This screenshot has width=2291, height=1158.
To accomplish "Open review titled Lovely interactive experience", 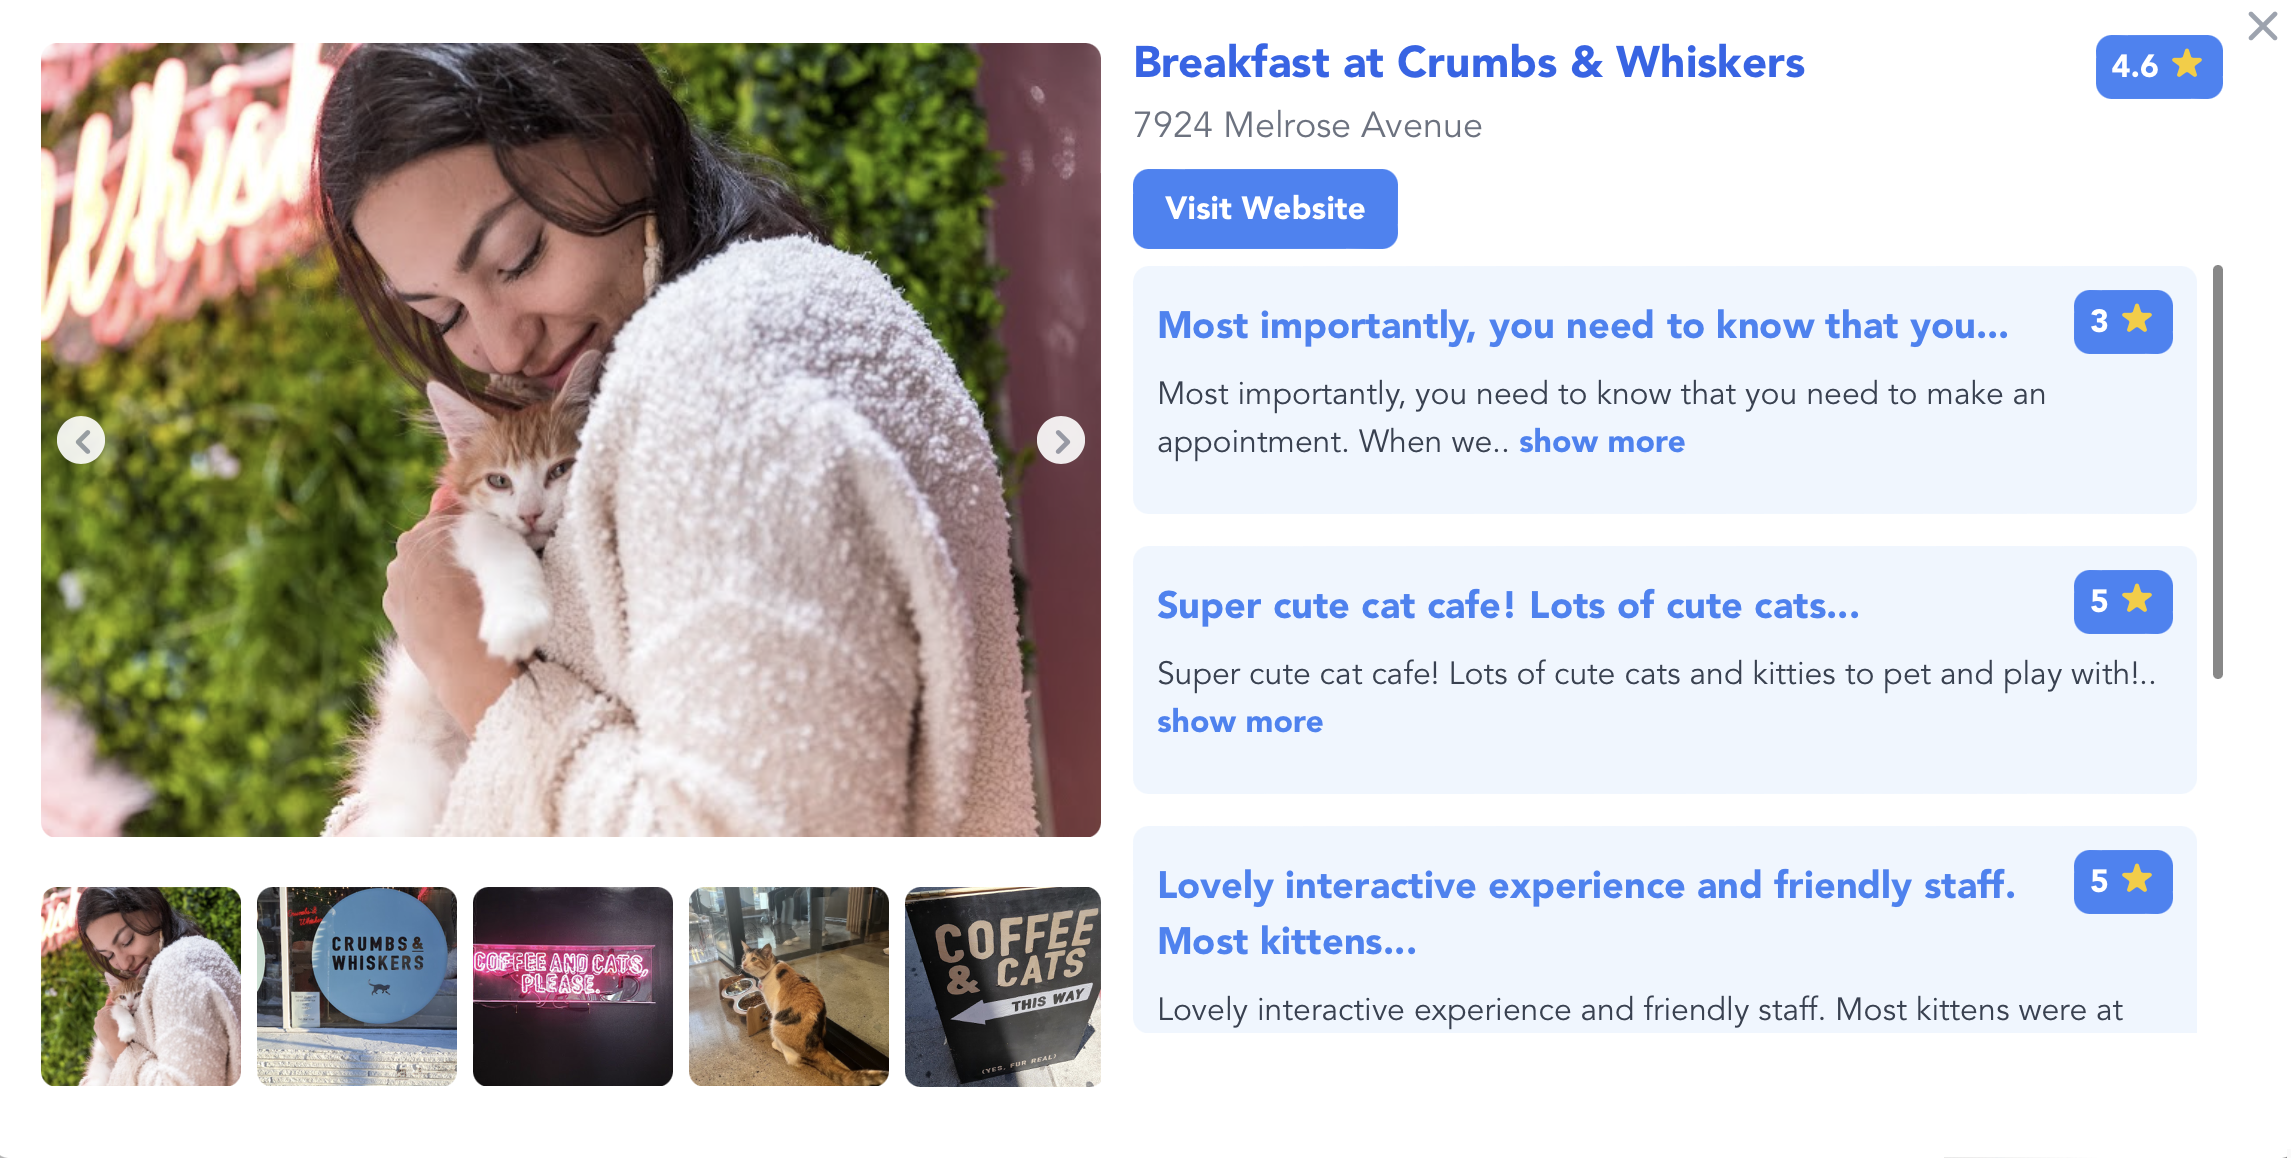I will pos(1586,913).
